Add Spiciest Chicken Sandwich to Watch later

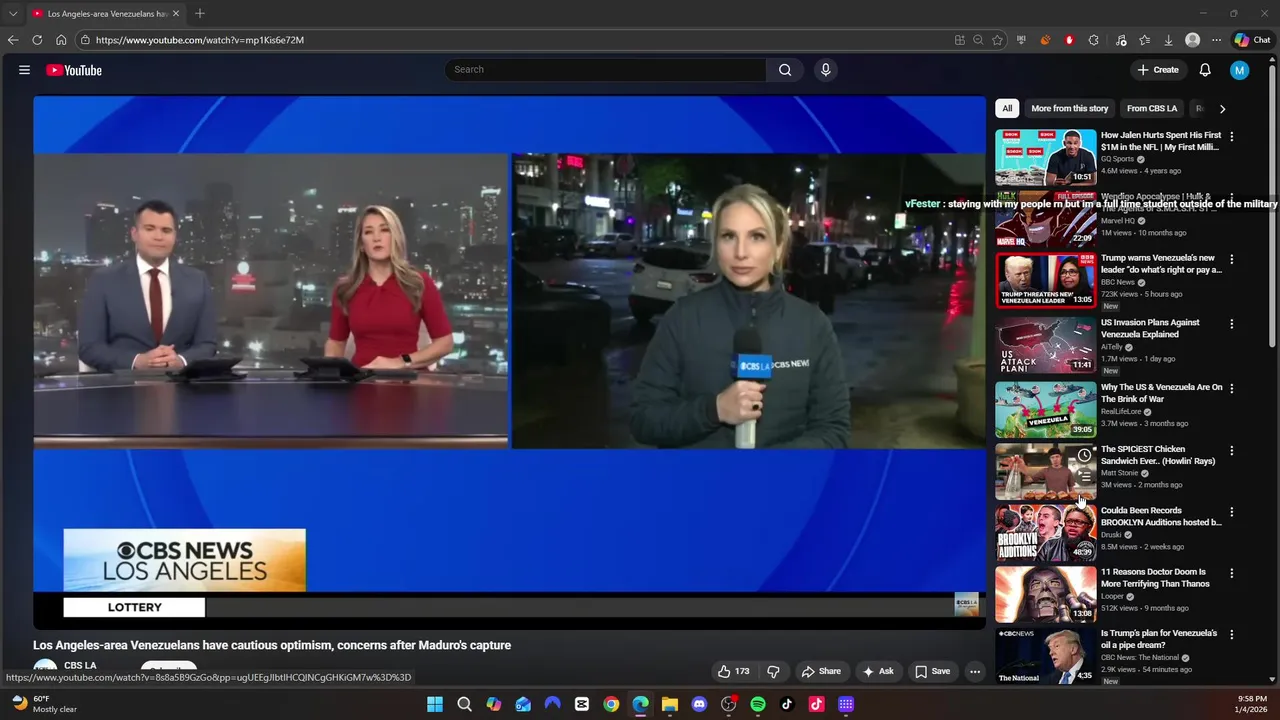coord(1084,456)
